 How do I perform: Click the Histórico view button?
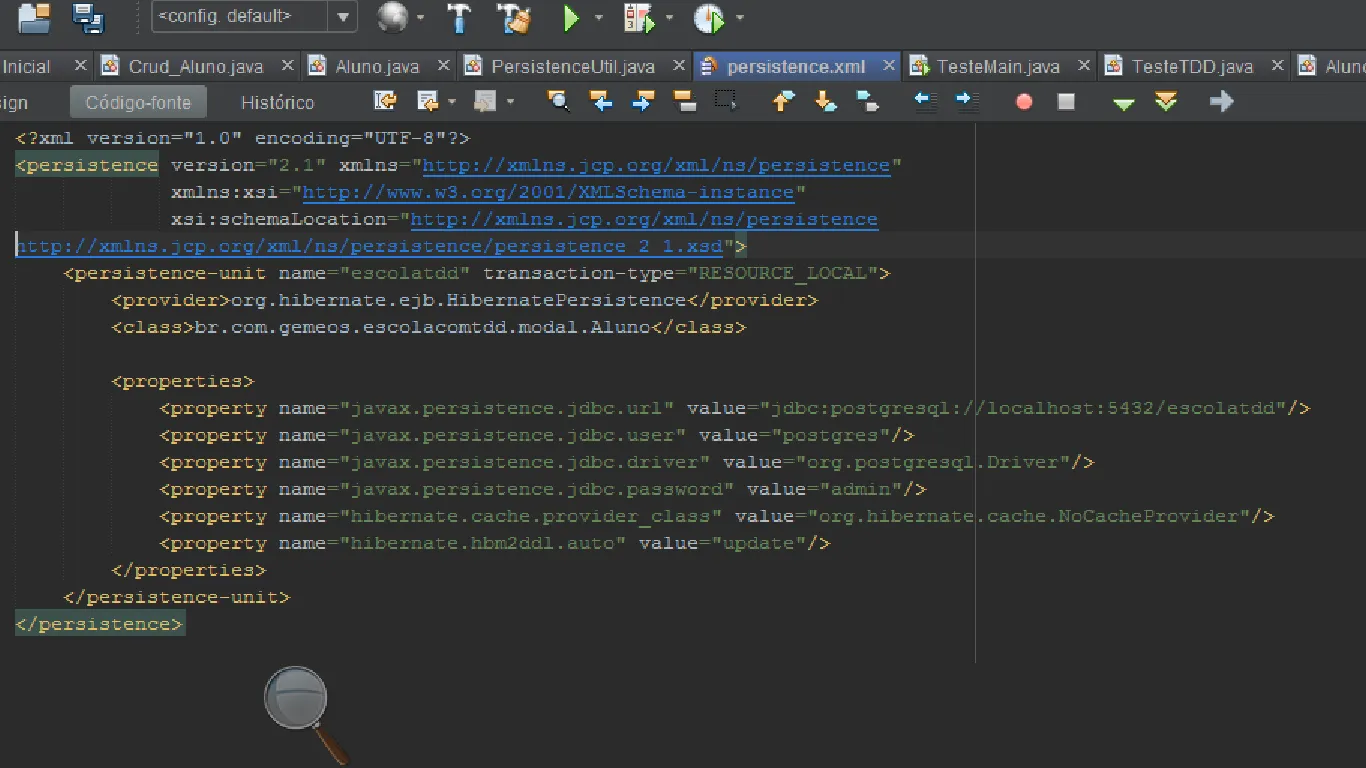[277, 102]
